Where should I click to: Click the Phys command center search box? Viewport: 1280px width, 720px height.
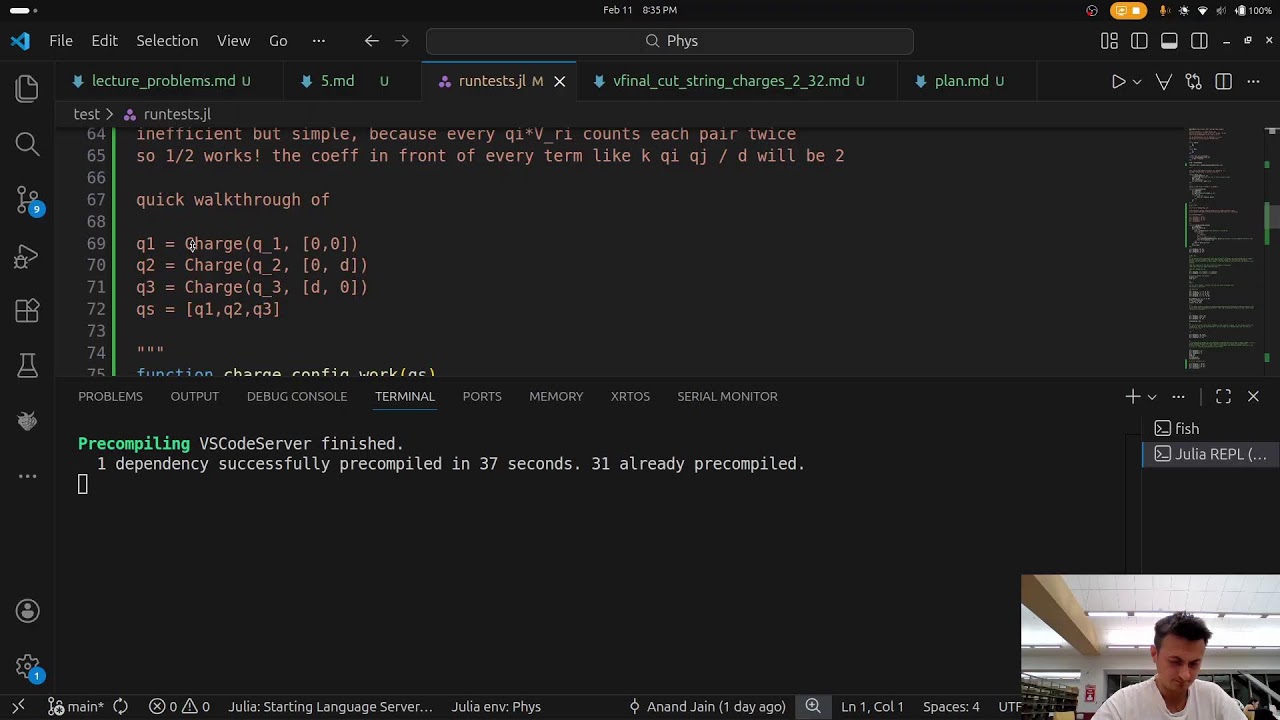click(x=670, y=41)
